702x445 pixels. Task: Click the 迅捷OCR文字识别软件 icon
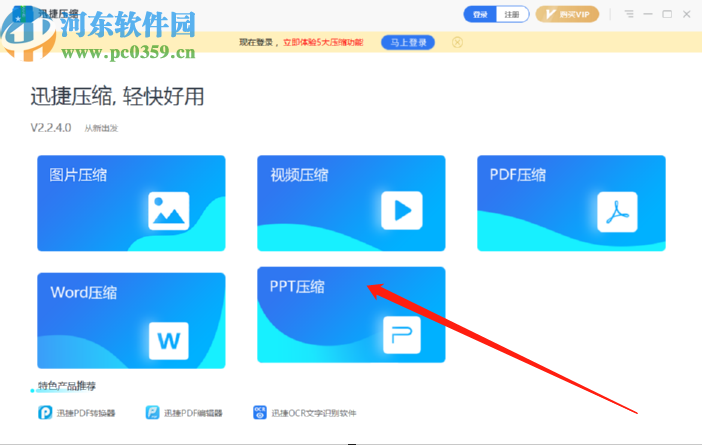[x=260, y=412]
